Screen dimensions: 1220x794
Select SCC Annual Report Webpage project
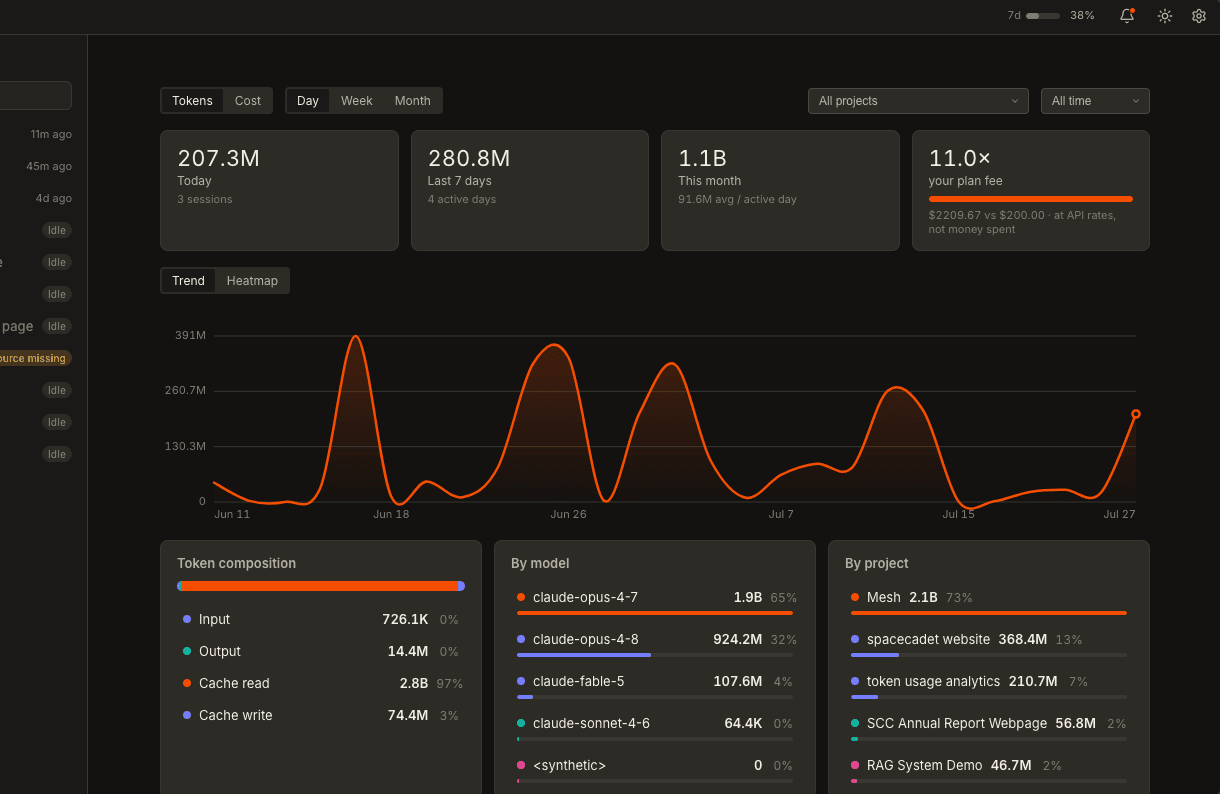[x=989, y=729]
